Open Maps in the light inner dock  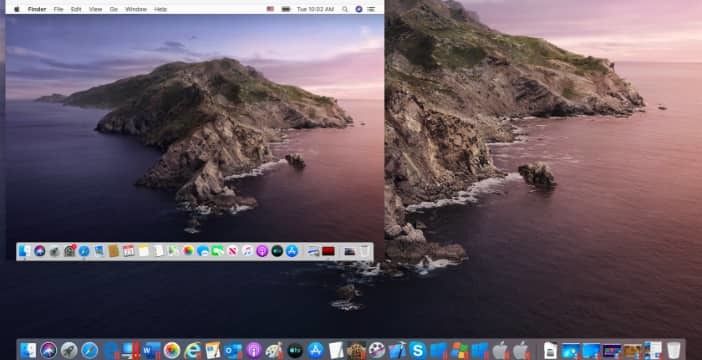[173, 251]
